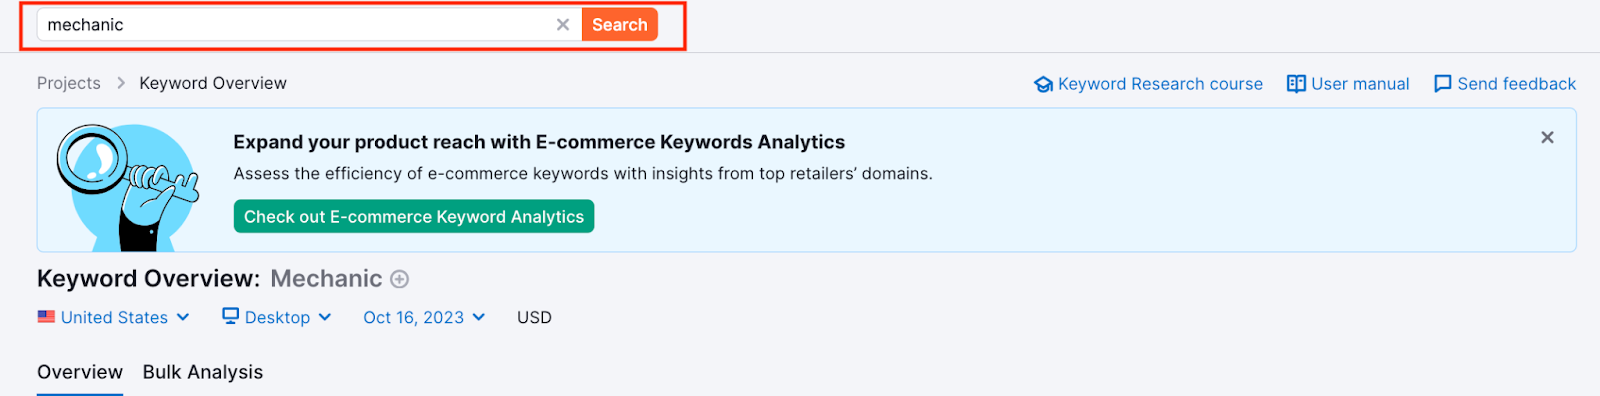Expand the United States country dropdown
The image size is (1600, 396).
pos(114,317)
